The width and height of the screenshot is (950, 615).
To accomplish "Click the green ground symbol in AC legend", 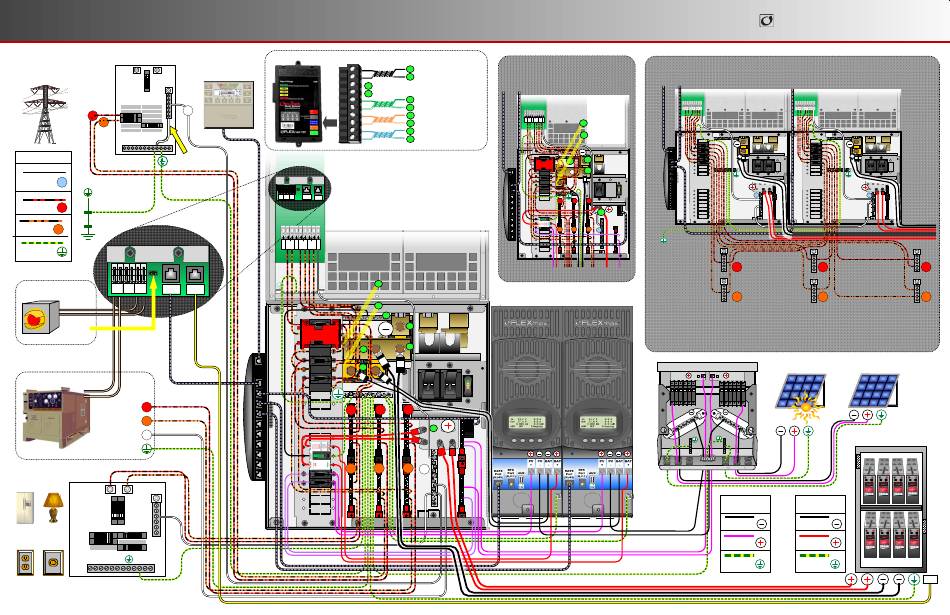I will [61, 251].
